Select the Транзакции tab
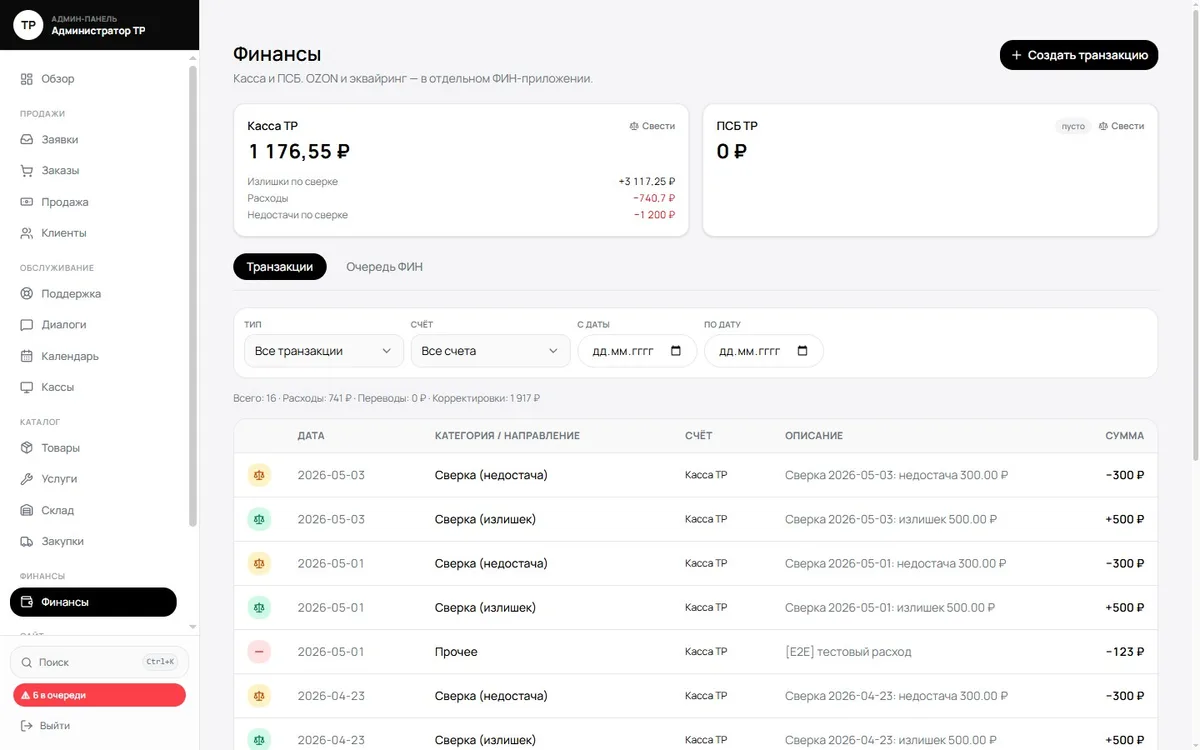Image resolution: width=1200 pixels, height=750 pixels. click(280, 267)
